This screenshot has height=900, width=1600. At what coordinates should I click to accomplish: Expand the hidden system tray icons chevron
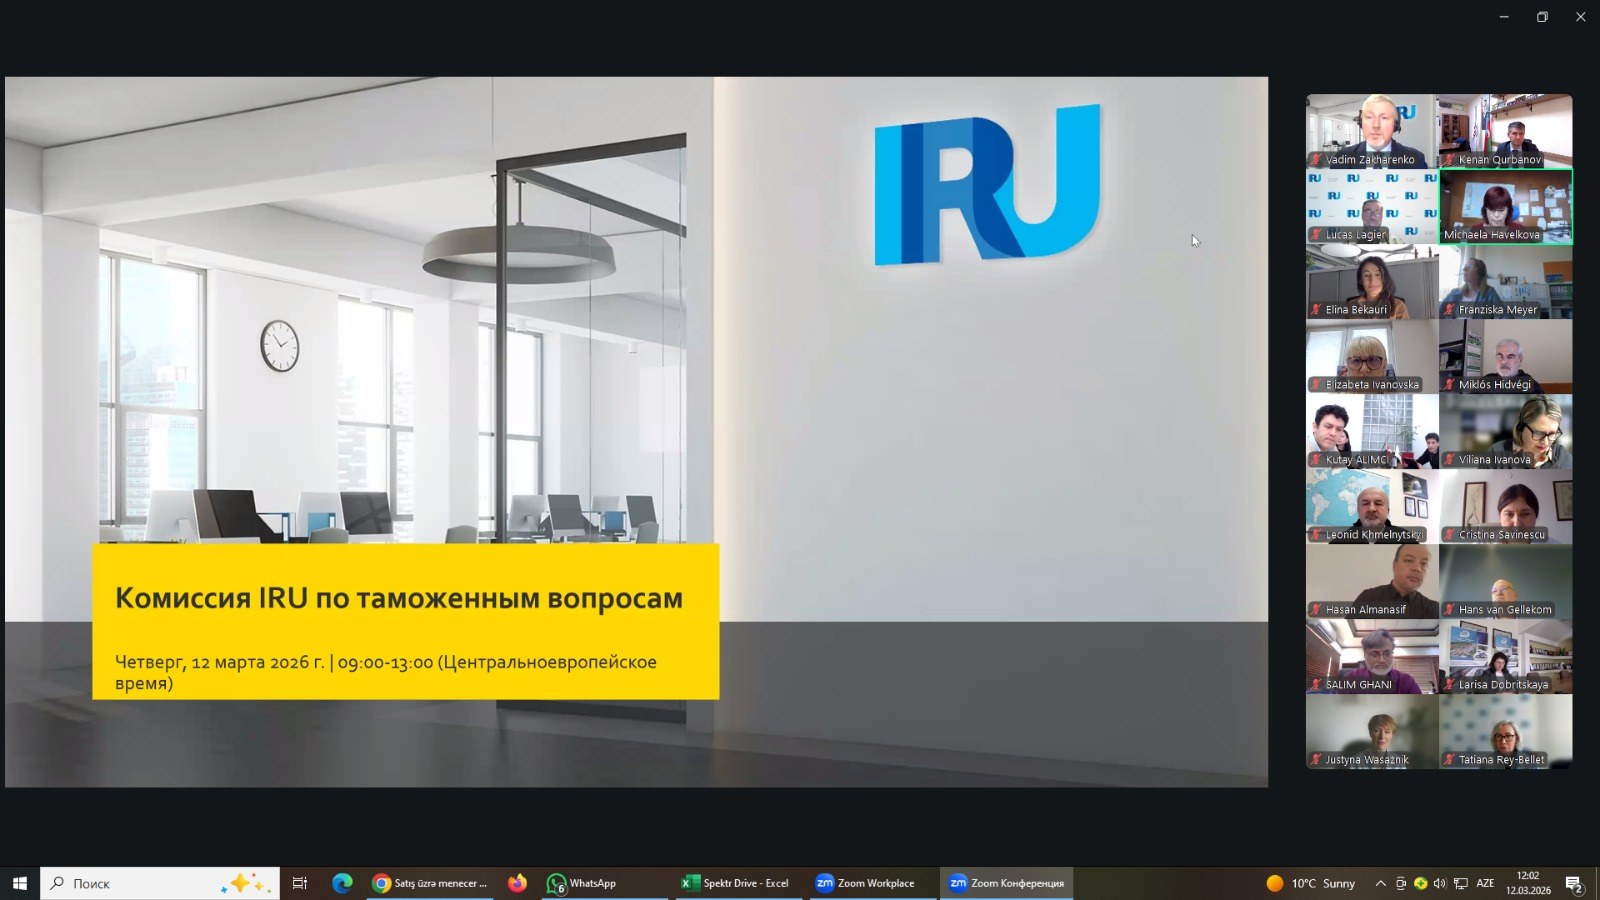pyautogui.click(x=1381, y=883)
